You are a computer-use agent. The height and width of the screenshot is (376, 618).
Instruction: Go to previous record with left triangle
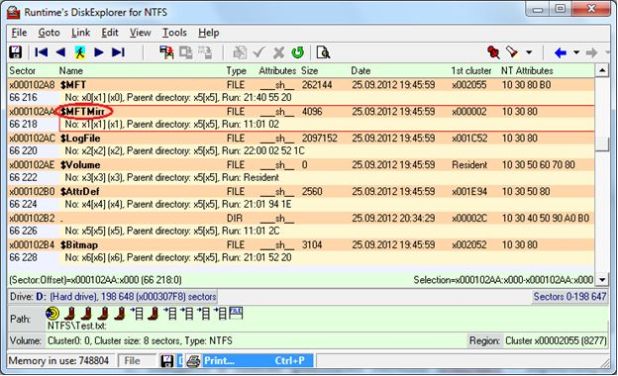[60, 52]
